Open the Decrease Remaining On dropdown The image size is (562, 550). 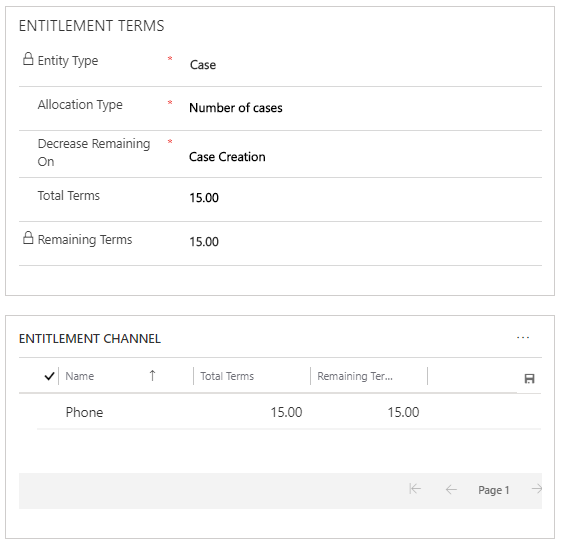(227, 157)
